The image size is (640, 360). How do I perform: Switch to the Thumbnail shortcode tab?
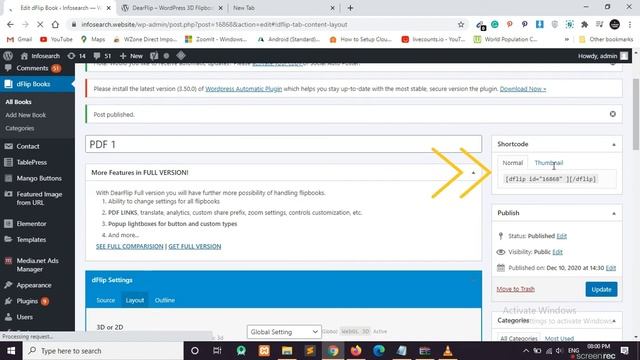tap(549, 163)
